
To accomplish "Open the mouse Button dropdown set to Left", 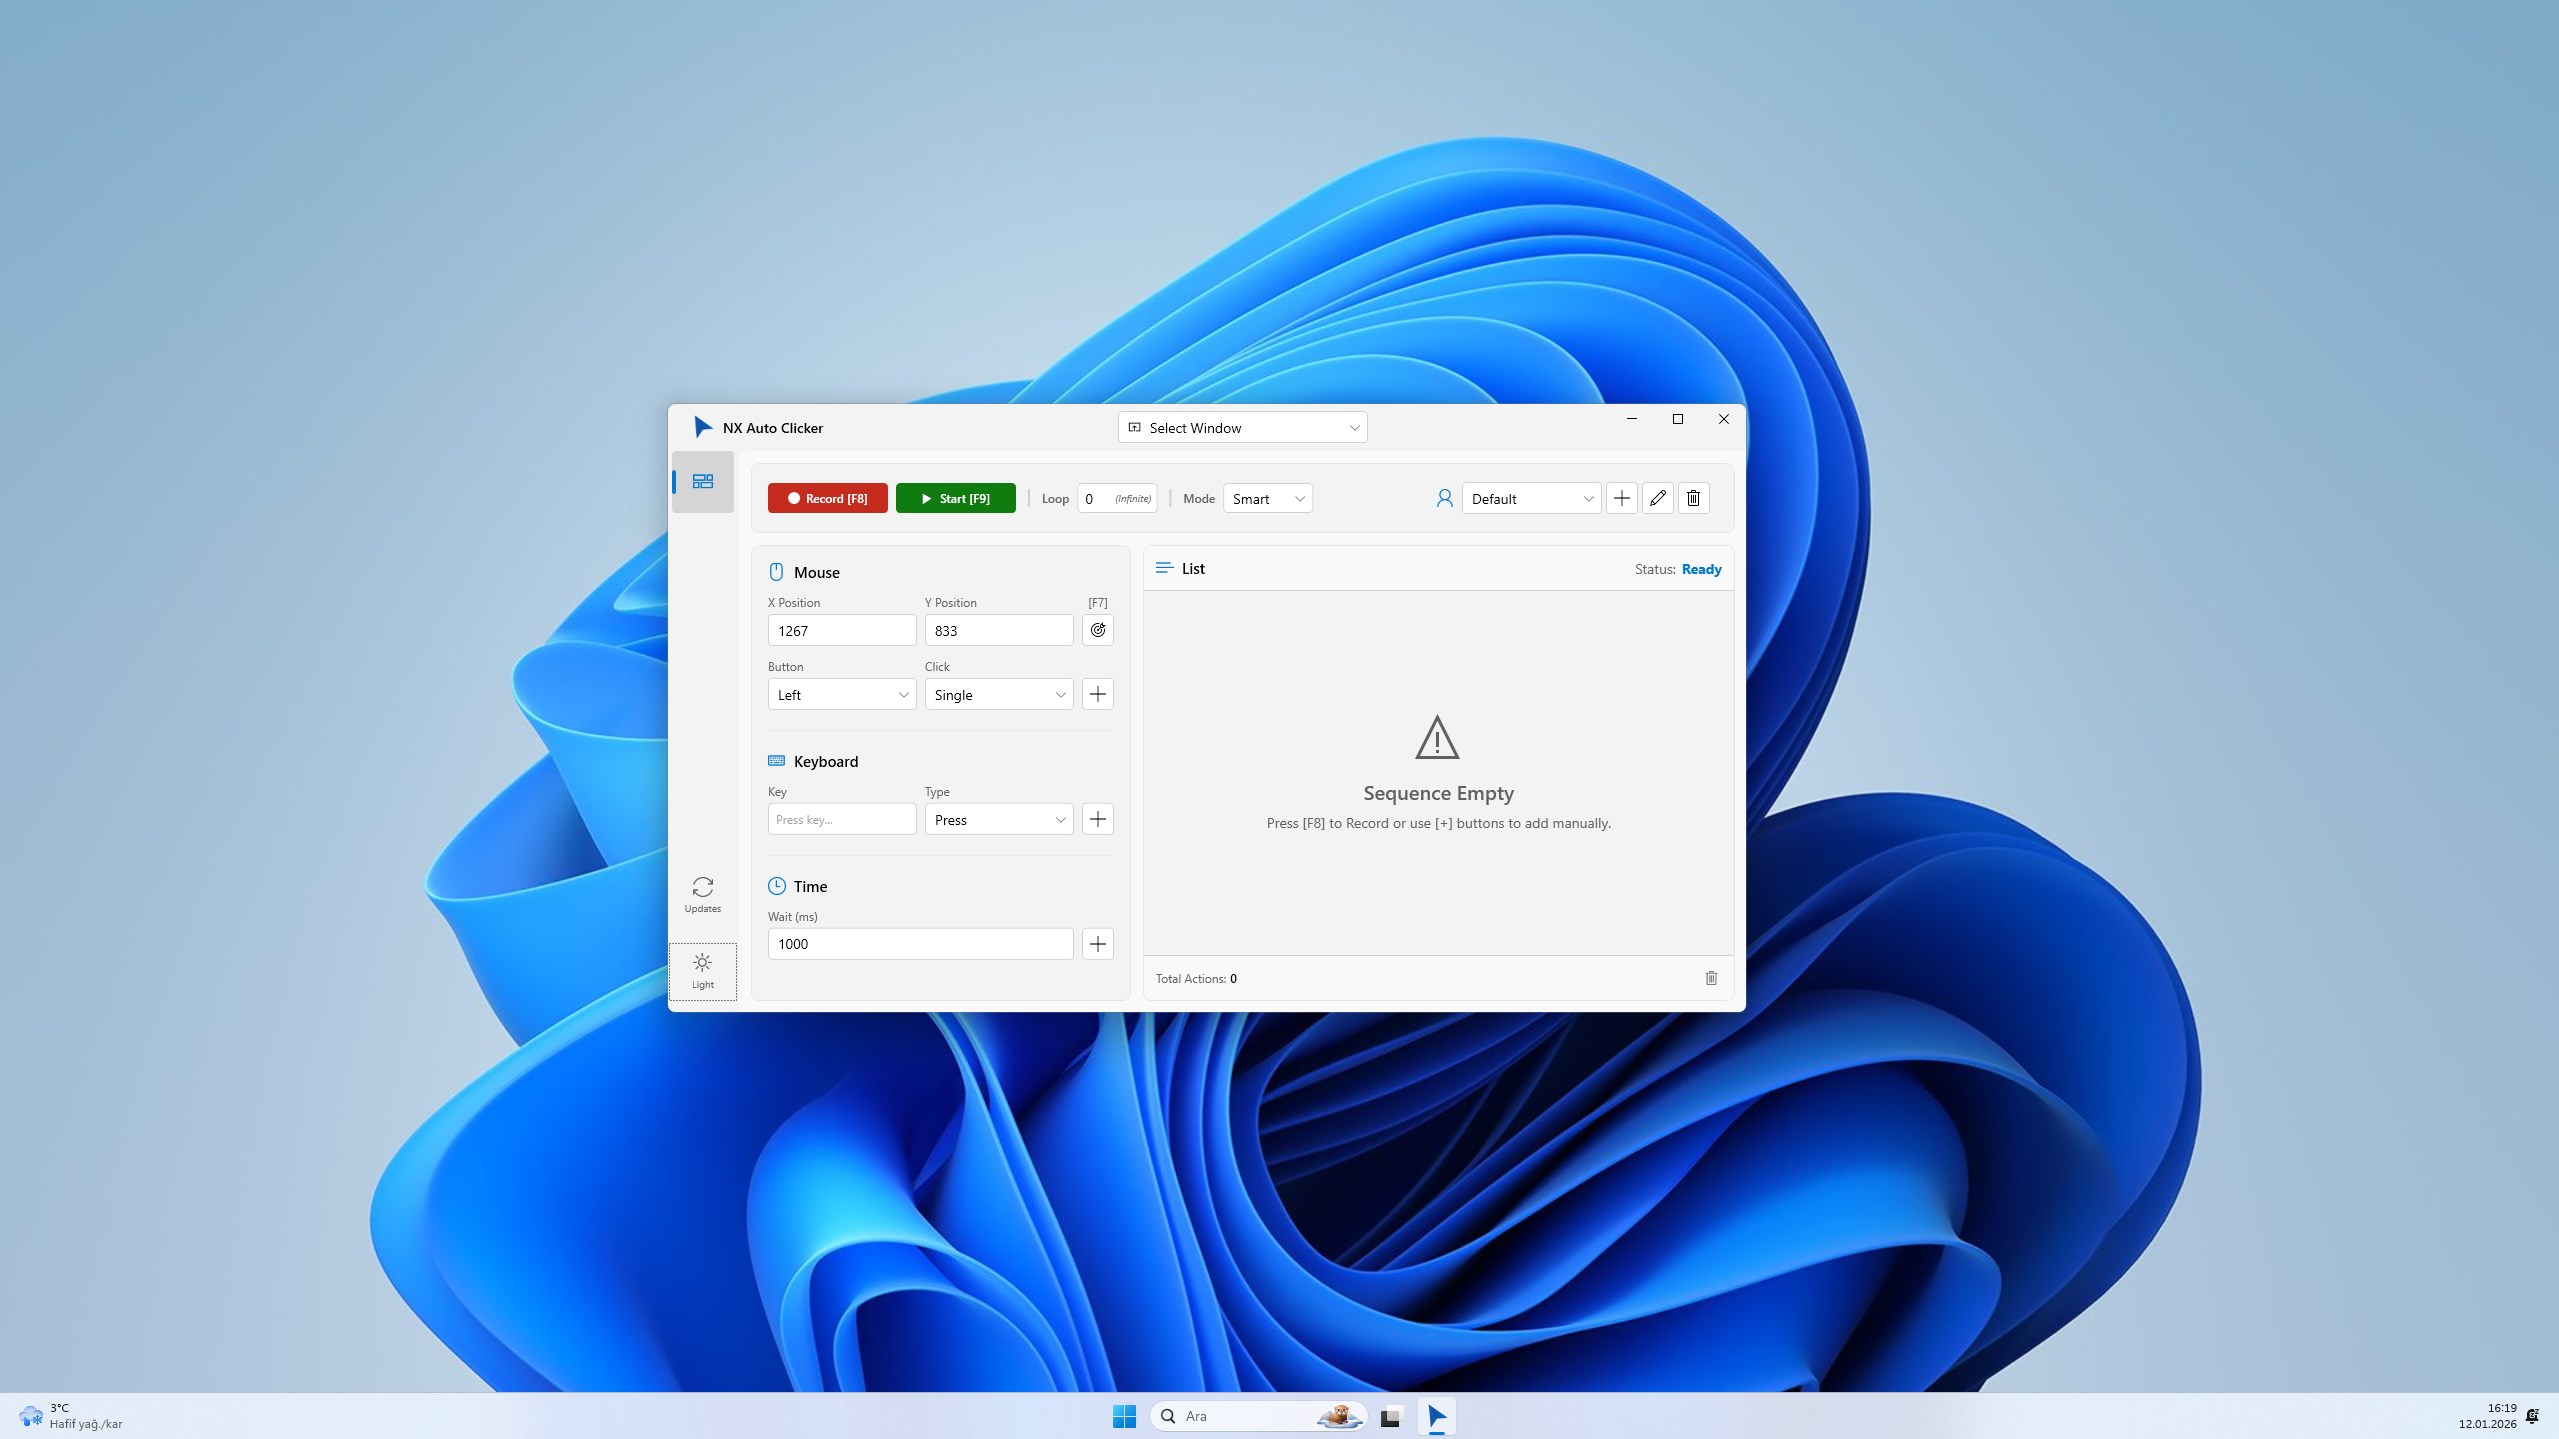I will pos(841,694).
